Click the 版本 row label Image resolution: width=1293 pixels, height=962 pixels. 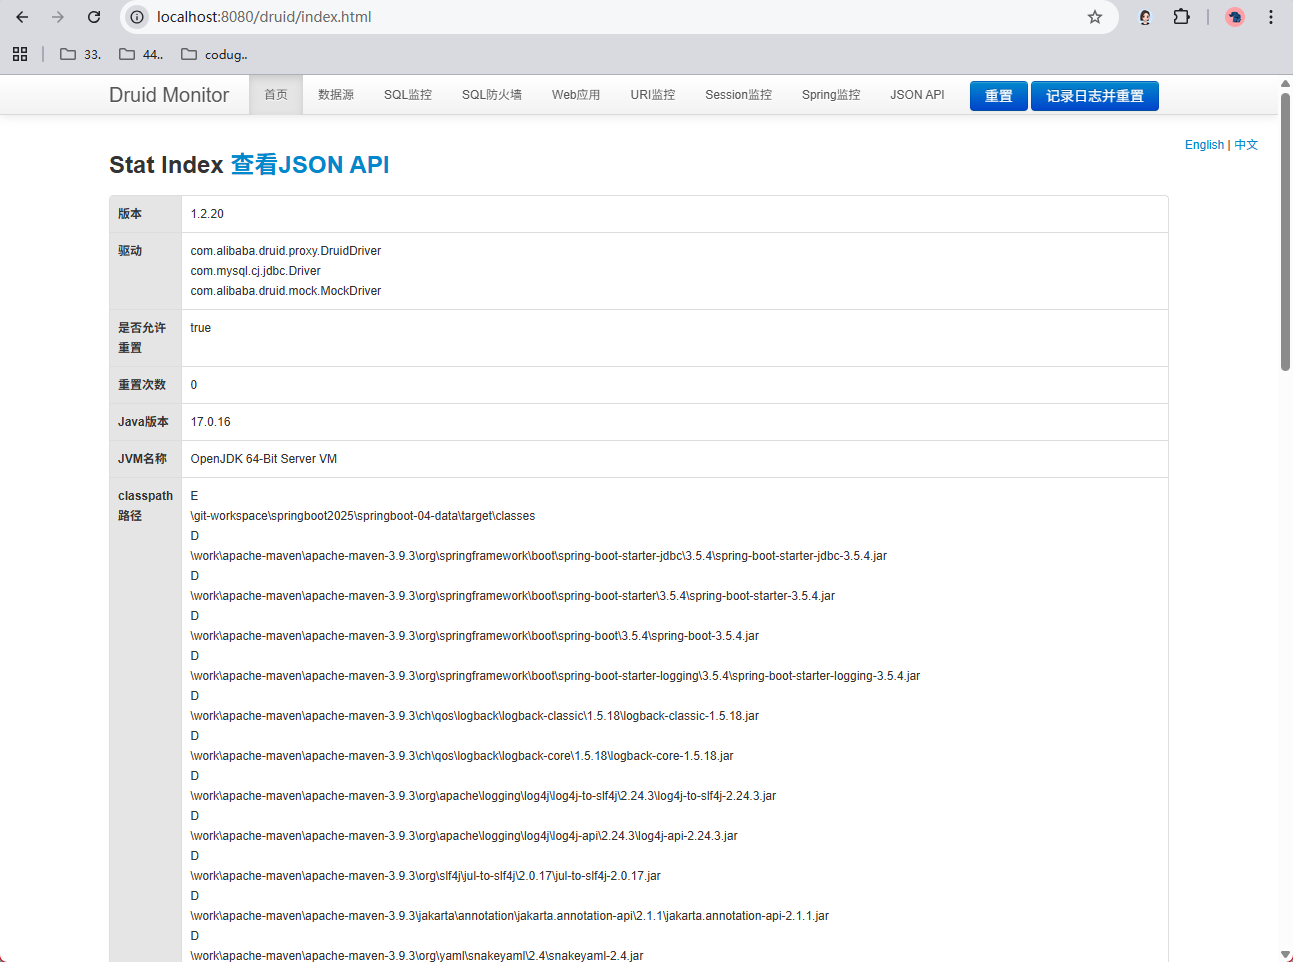point(130,214)
